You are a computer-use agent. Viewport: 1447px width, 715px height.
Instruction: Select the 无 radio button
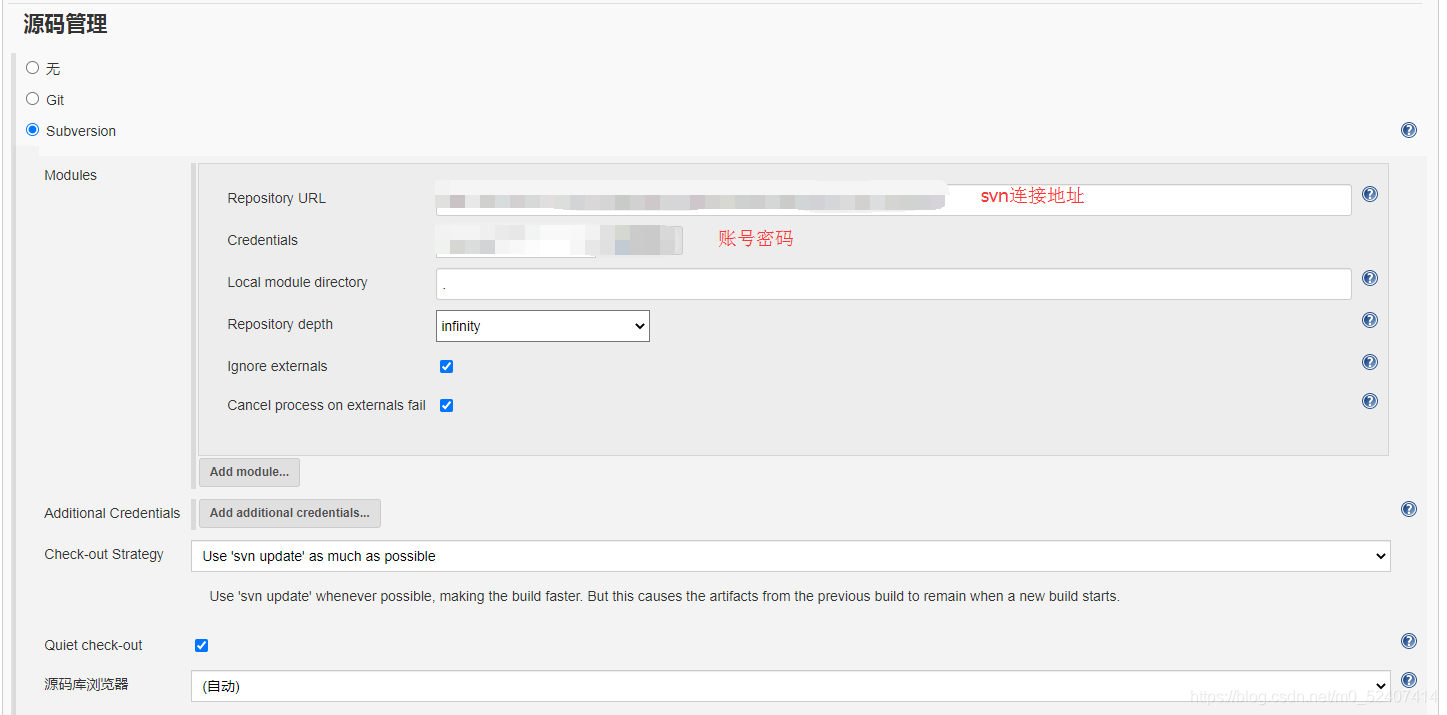coord(33,68)
